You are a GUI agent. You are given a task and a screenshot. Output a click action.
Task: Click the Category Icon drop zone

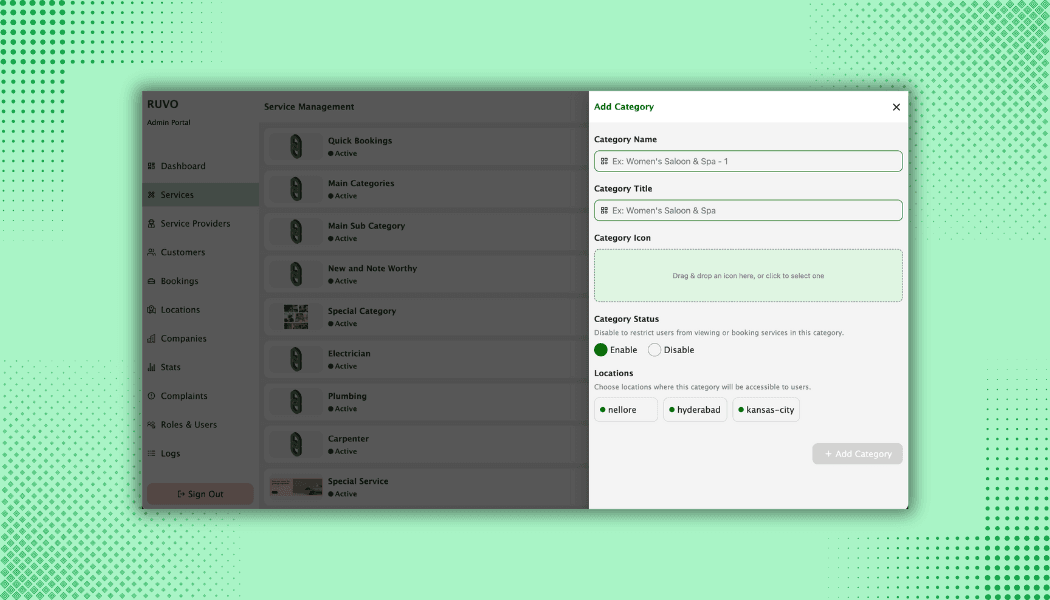point(748,276)
